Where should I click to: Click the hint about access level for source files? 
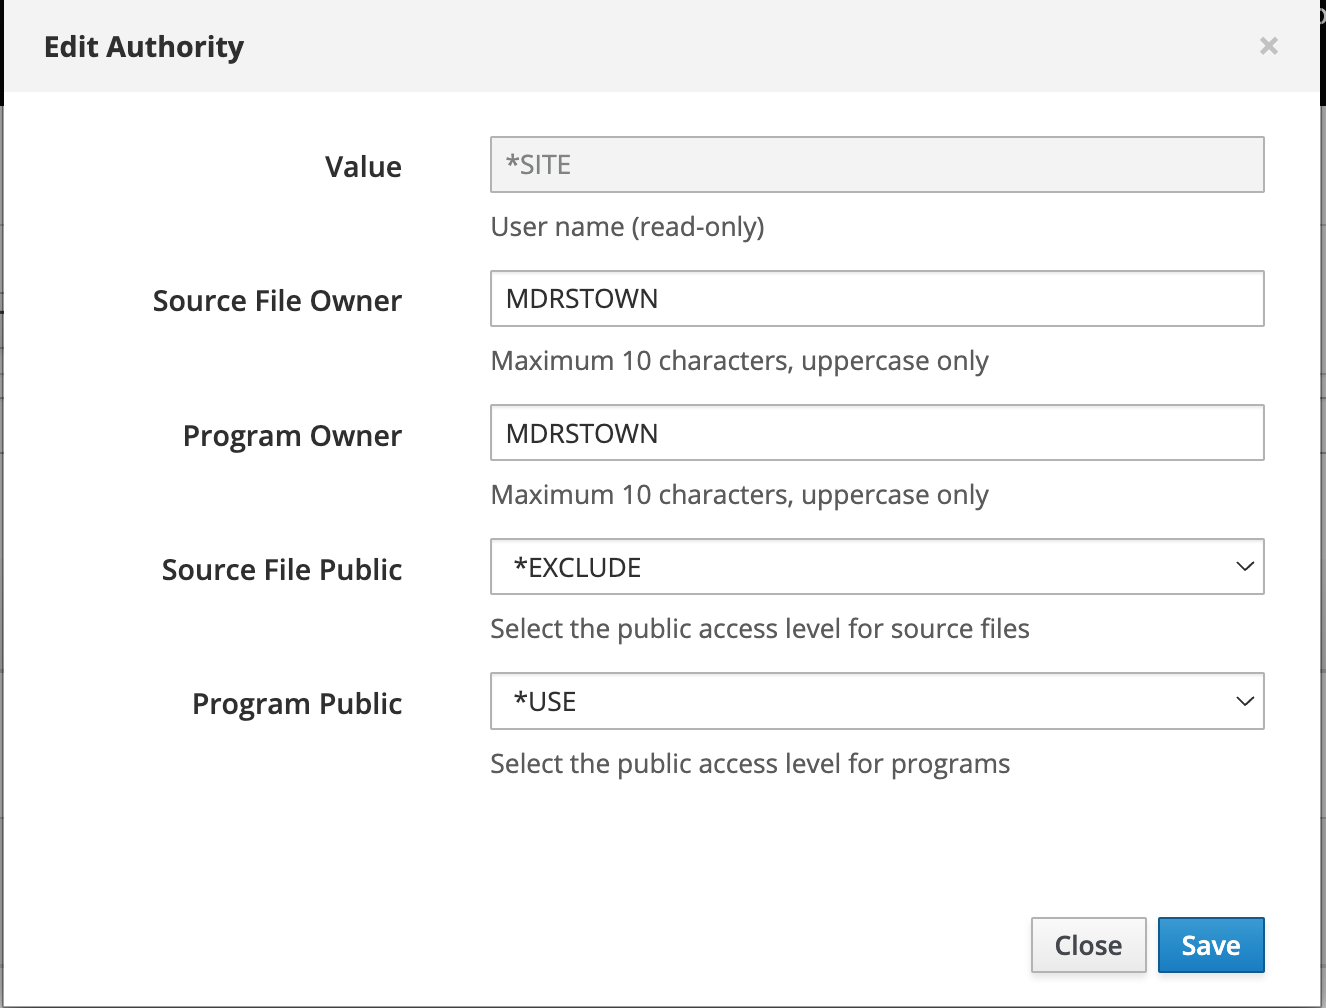(759, 629)
